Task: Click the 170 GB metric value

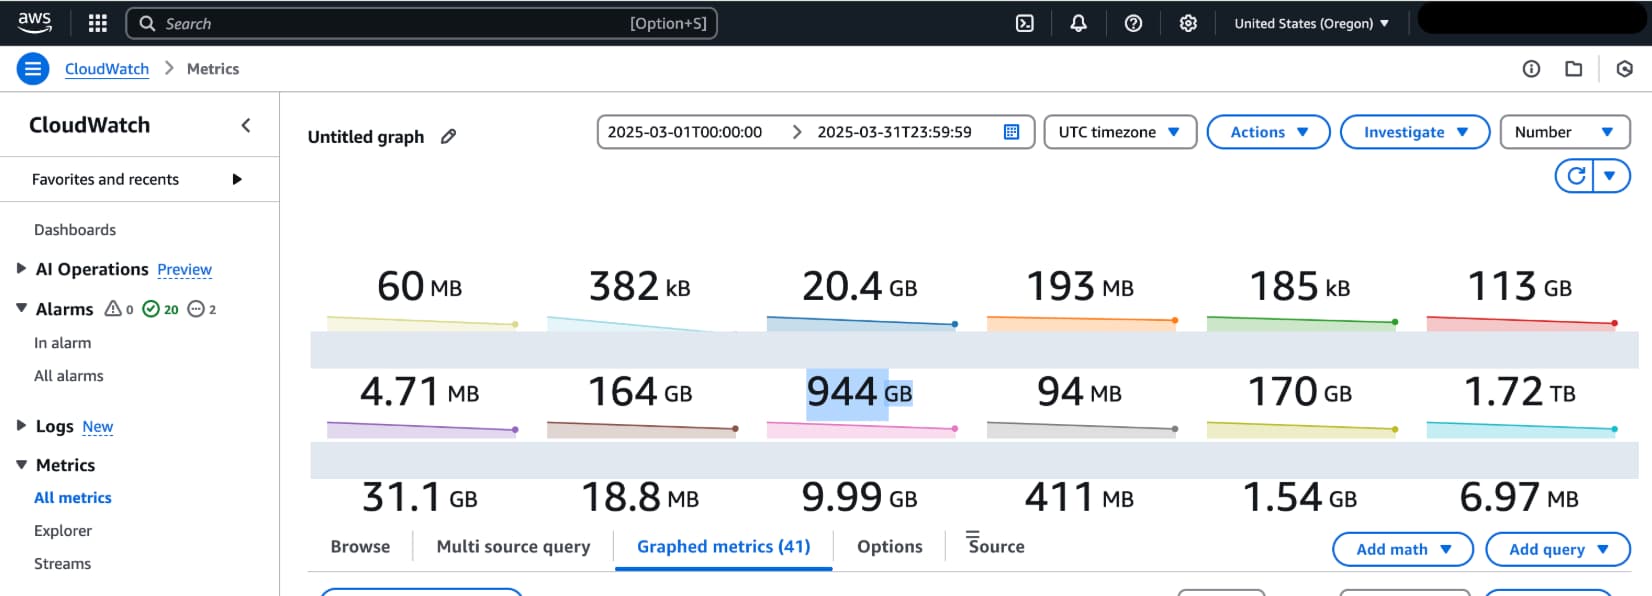Action: pos(1299,392)
